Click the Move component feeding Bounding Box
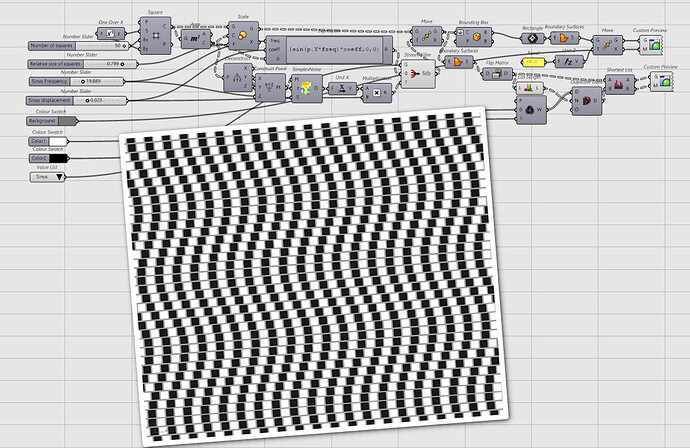 coord(426,36)
